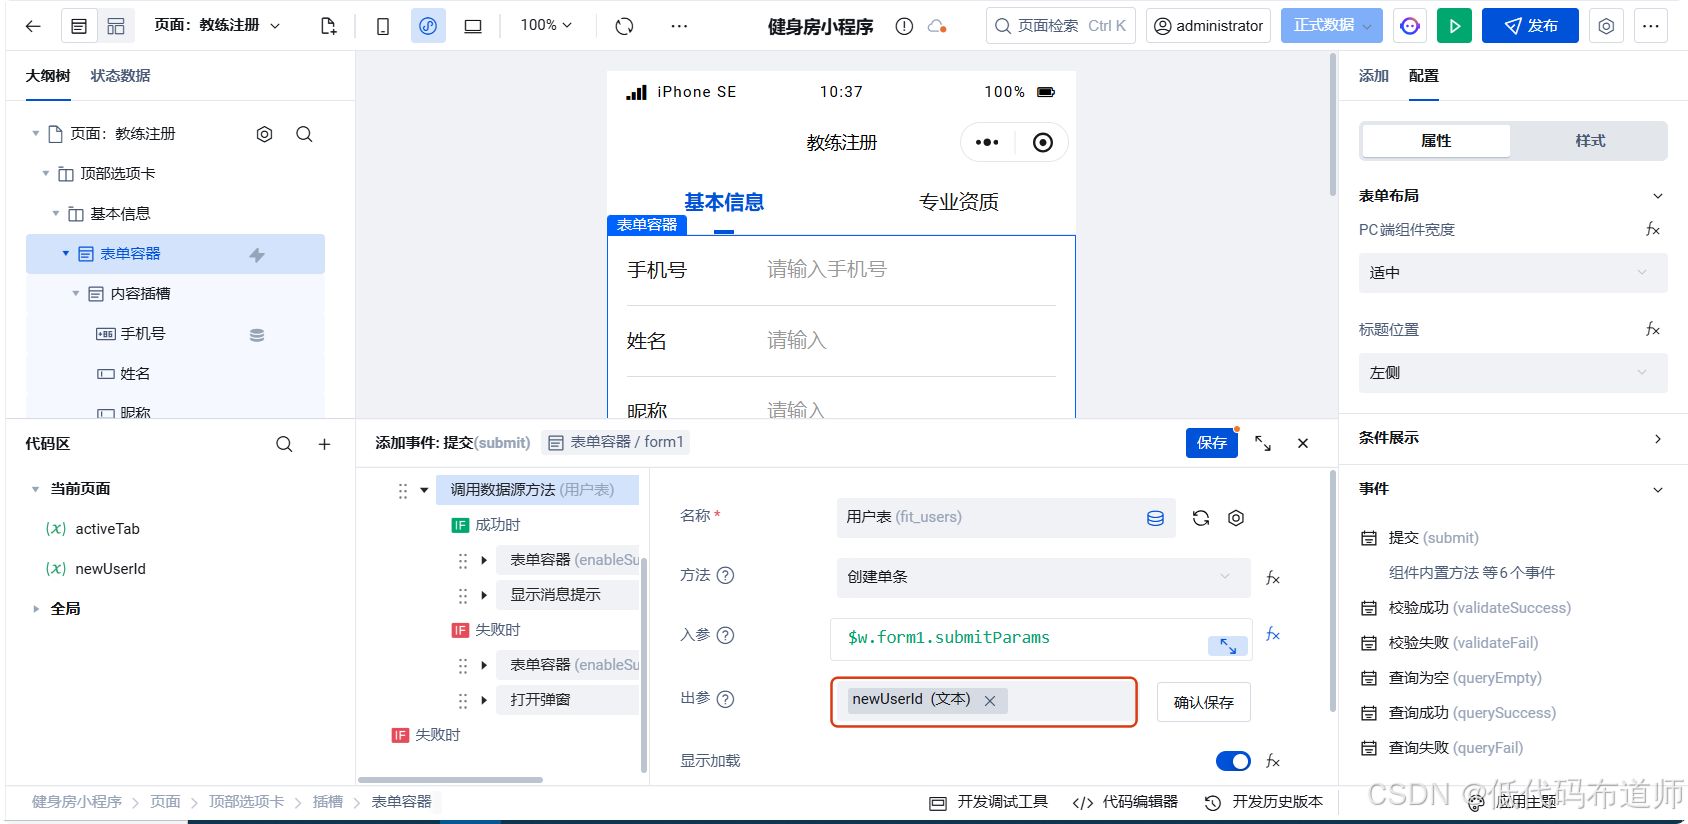
Task: Expand the event editor panel to fullscreen
Action: tap(1263, 443)
